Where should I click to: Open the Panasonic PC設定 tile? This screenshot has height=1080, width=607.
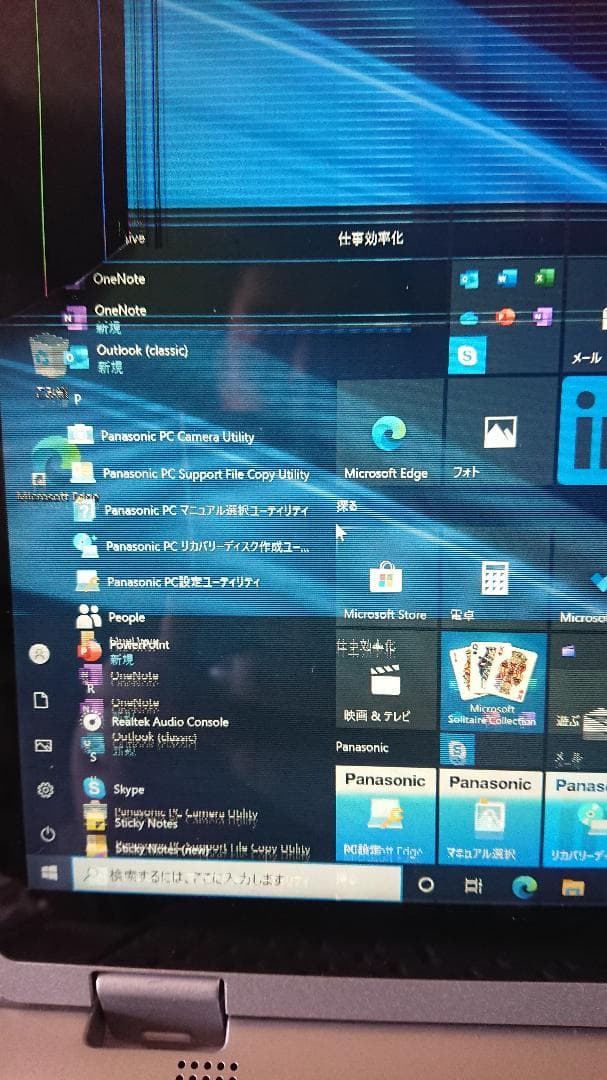pos(386,816)
